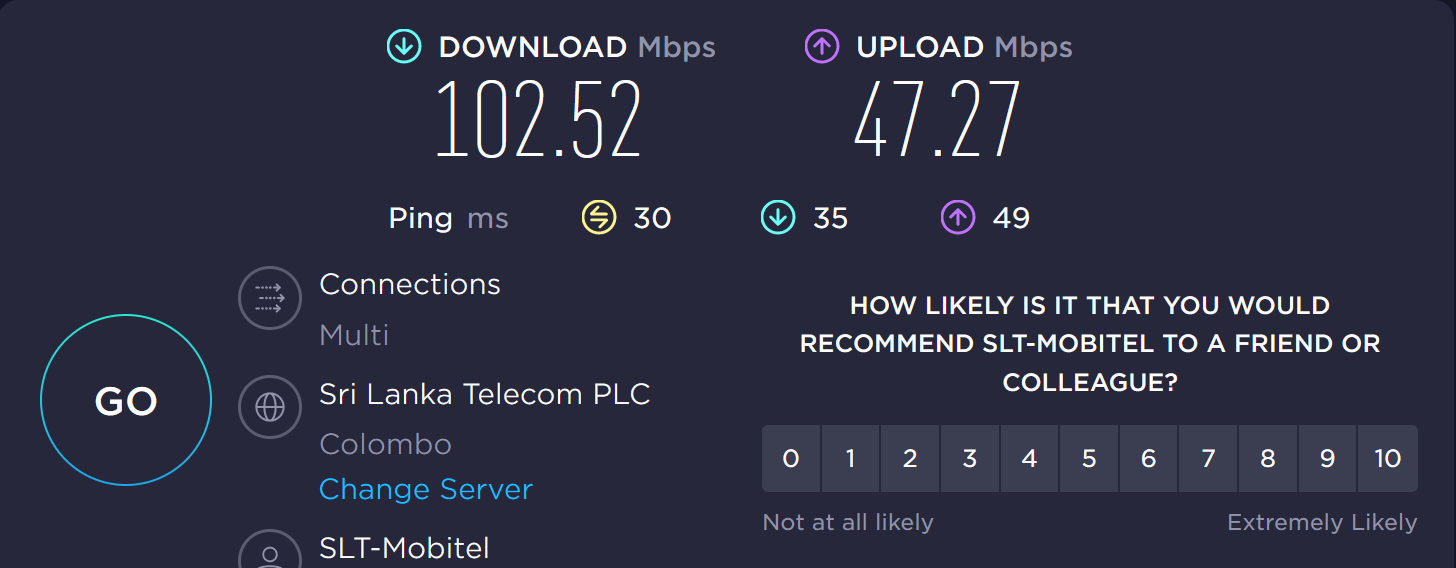Click the Connections Multi setting
The height and width of the screenshot is (568, 1456).
click(354, 334)
